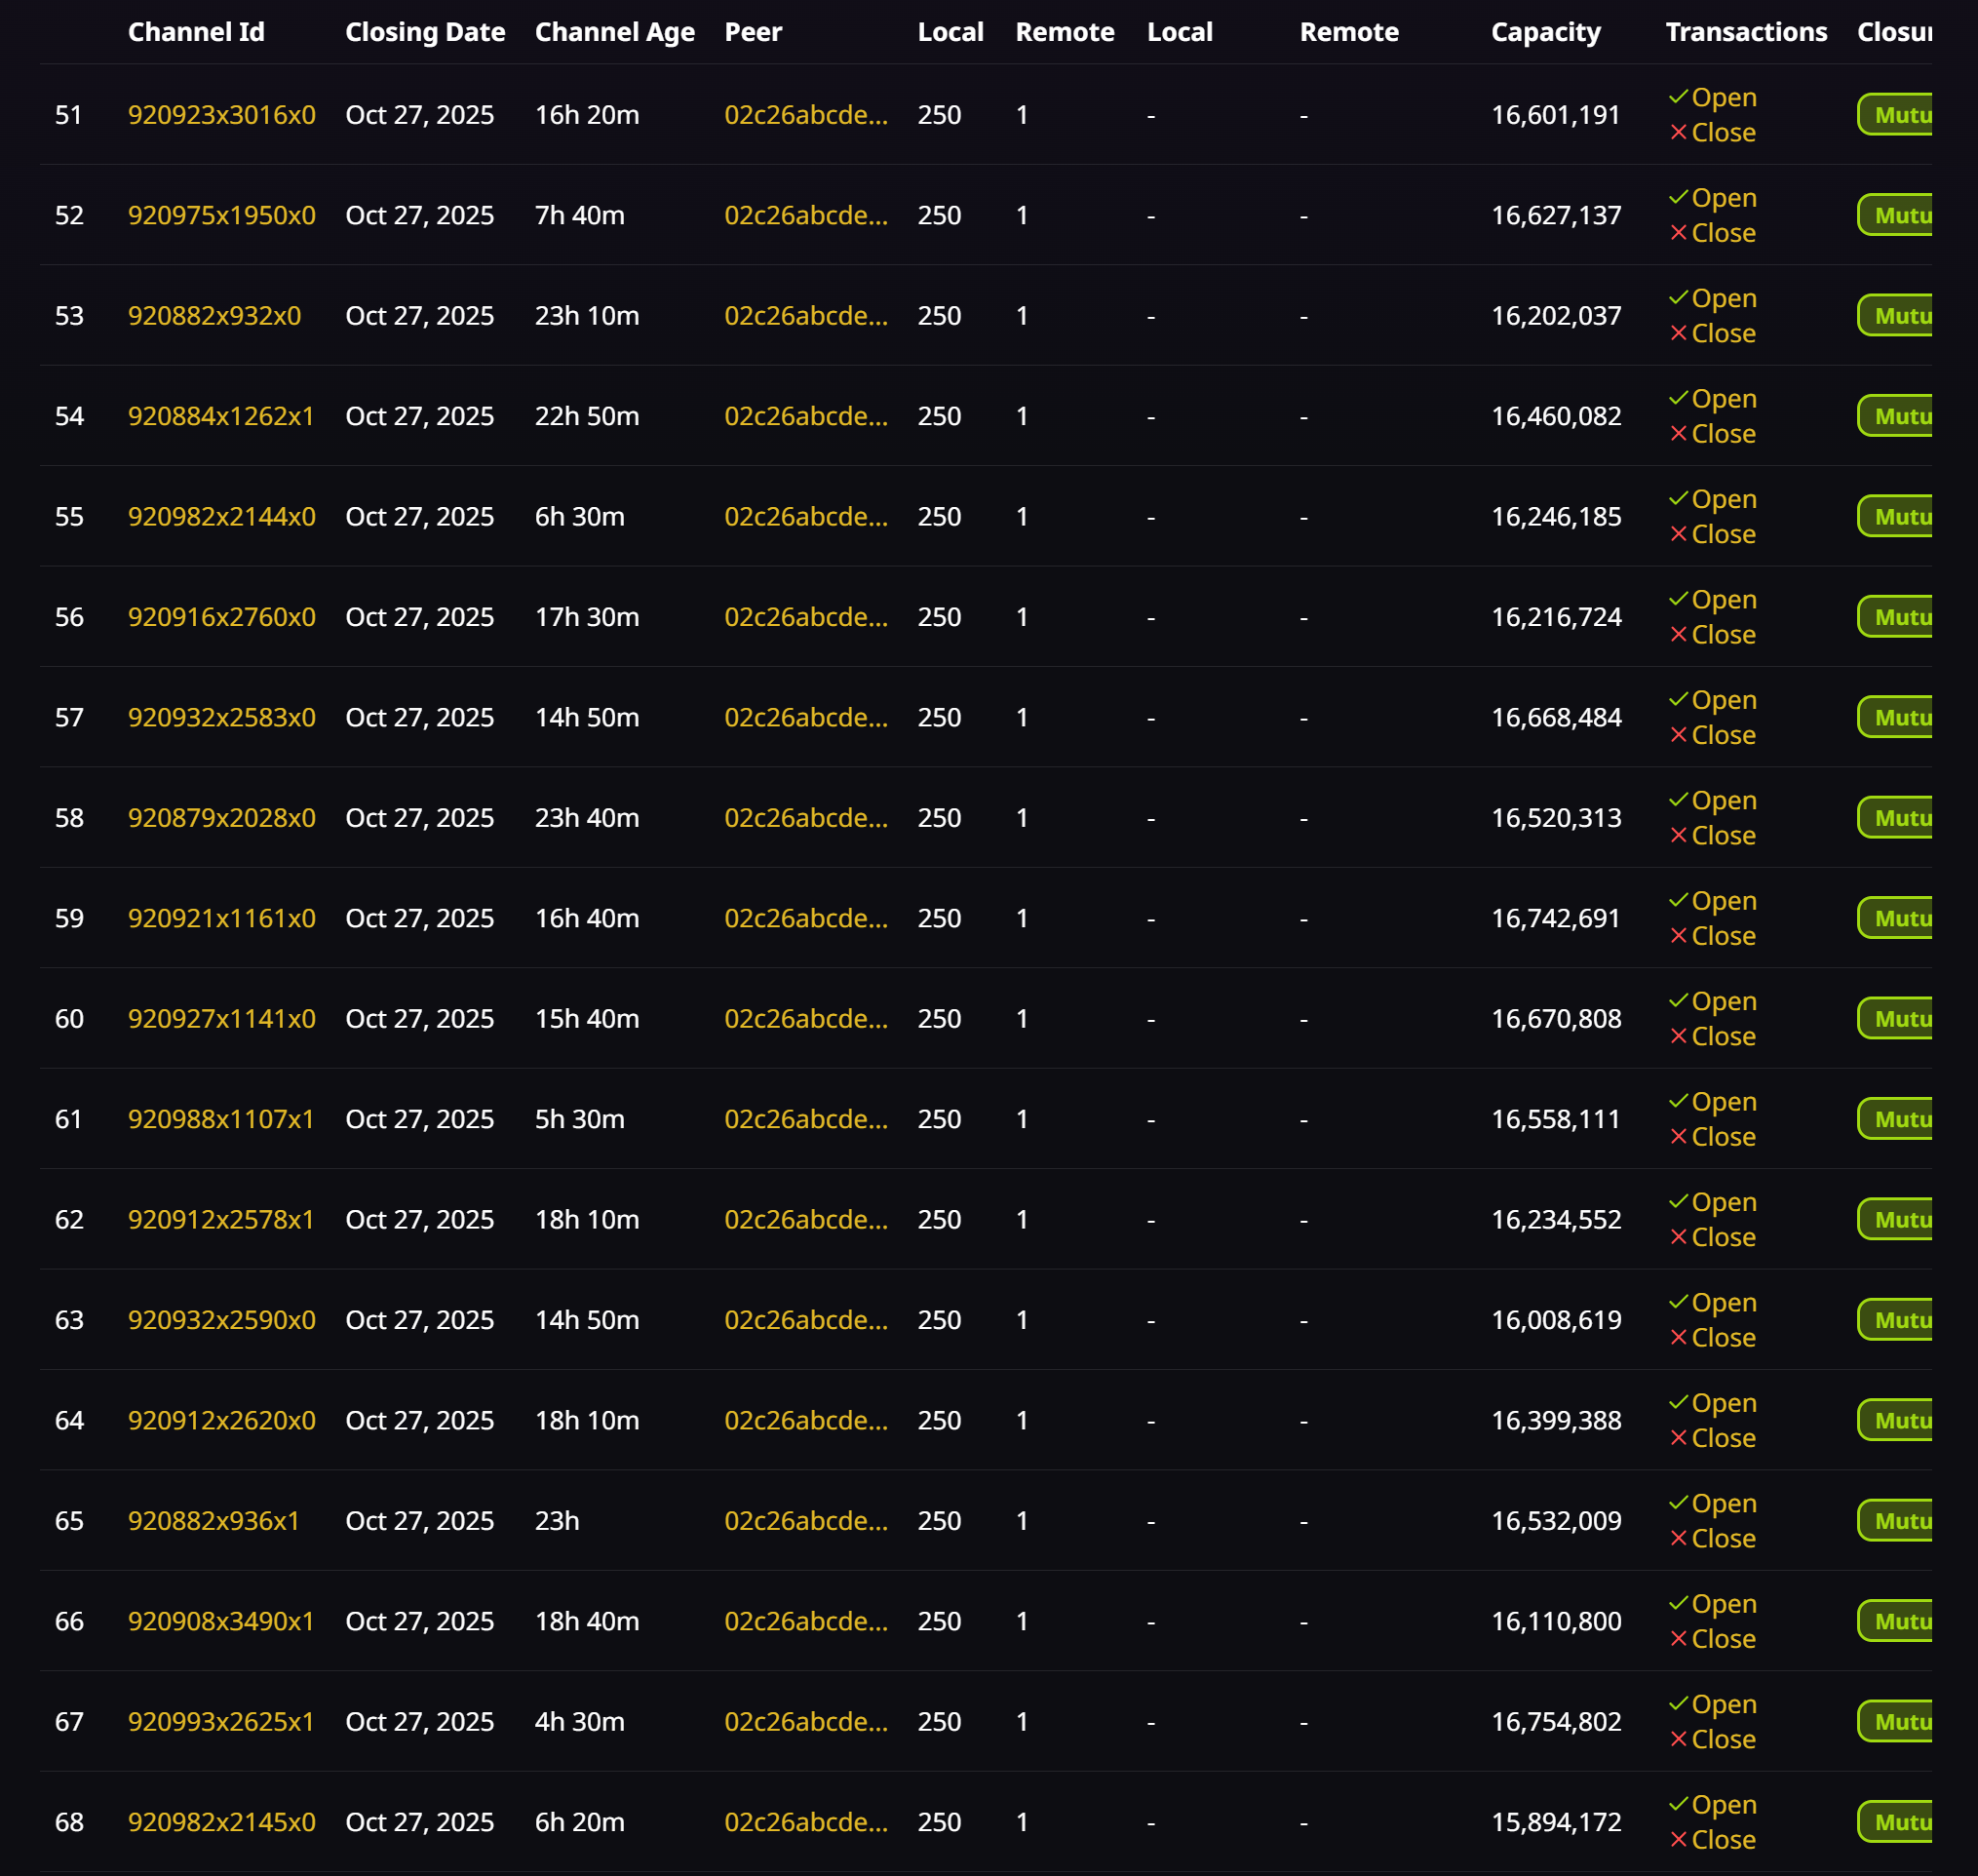Open channel 920882x936x1 link
The height and width of the screenshot is (1876, 1978).
click(x=213, y=1520)
